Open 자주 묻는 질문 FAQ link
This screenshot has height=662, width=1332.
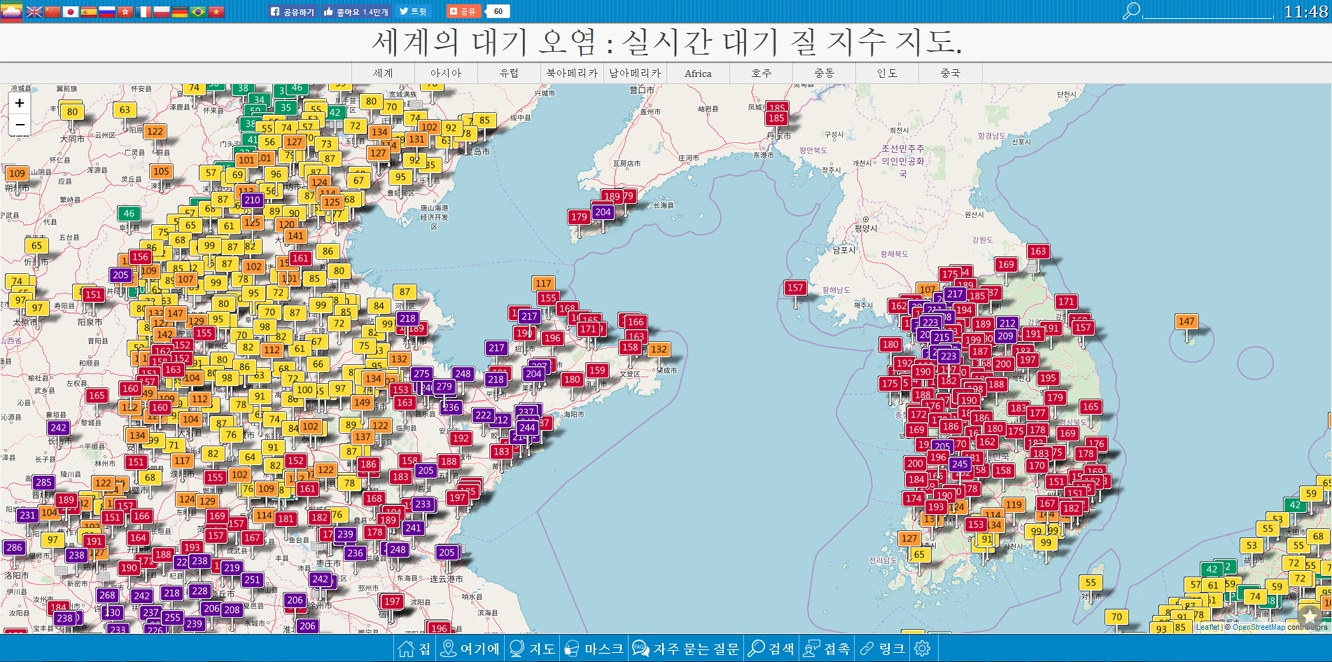coord(686,649)
